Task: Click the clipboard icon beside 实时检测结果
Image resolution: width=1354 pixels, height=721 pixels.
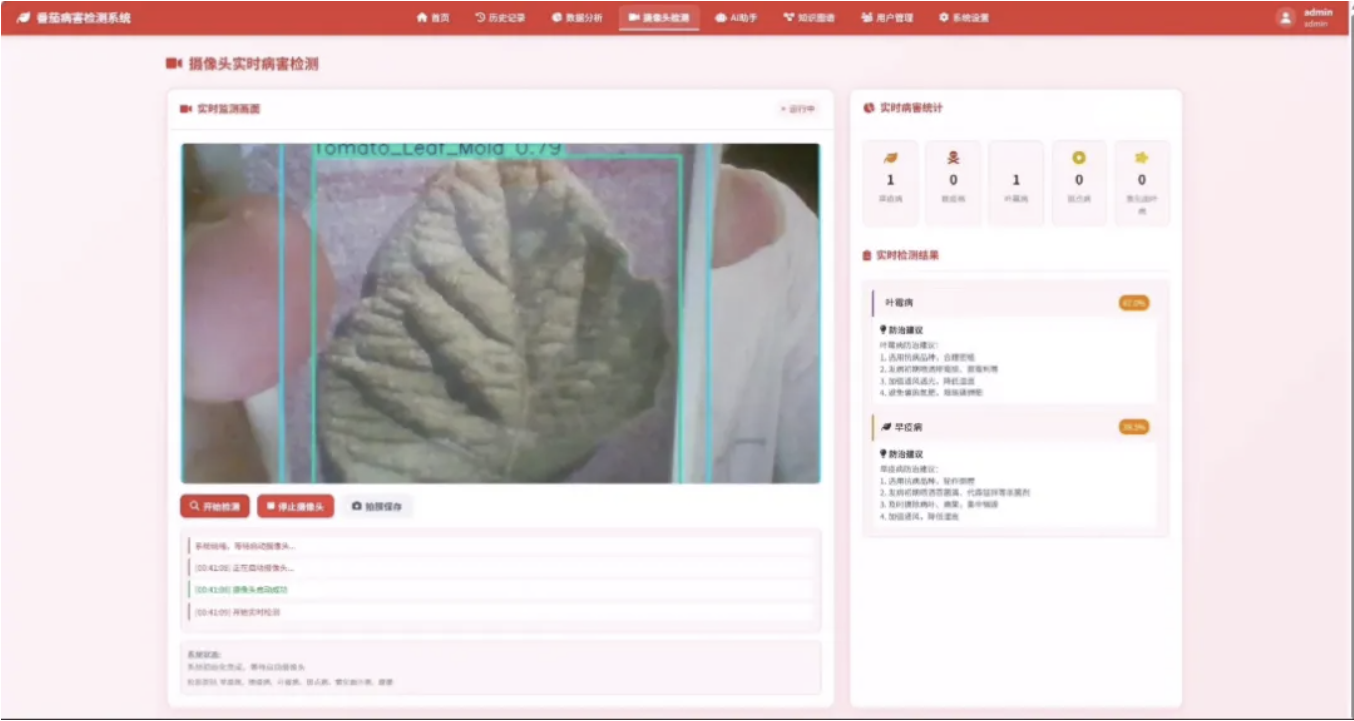Action: coord(867,256)
